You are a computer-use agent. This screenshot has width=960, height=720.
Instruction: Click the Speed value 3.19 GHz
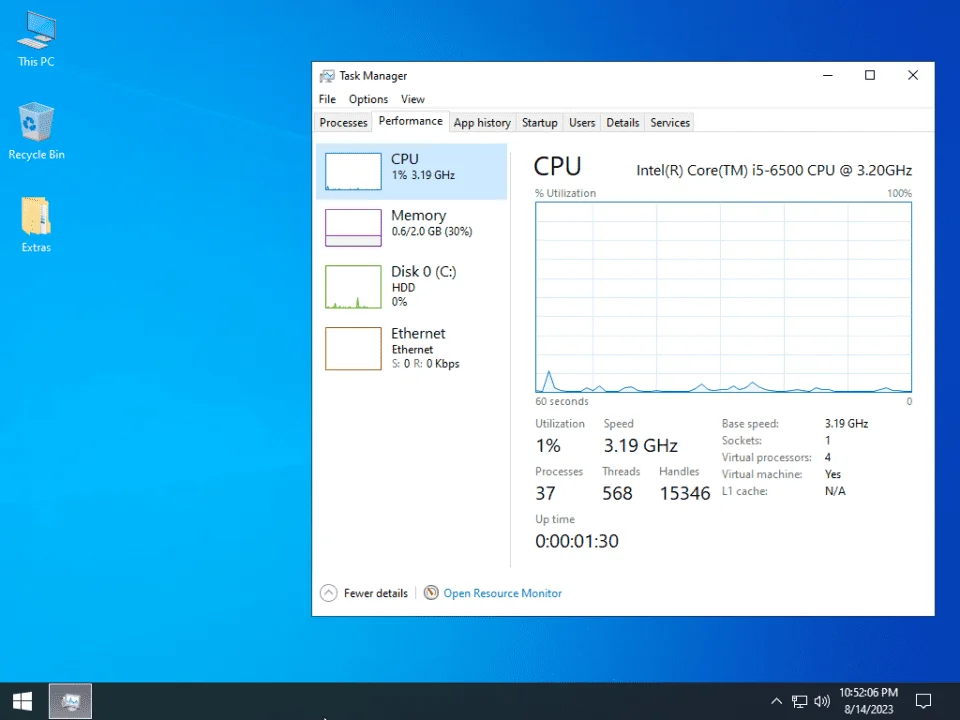640,446
